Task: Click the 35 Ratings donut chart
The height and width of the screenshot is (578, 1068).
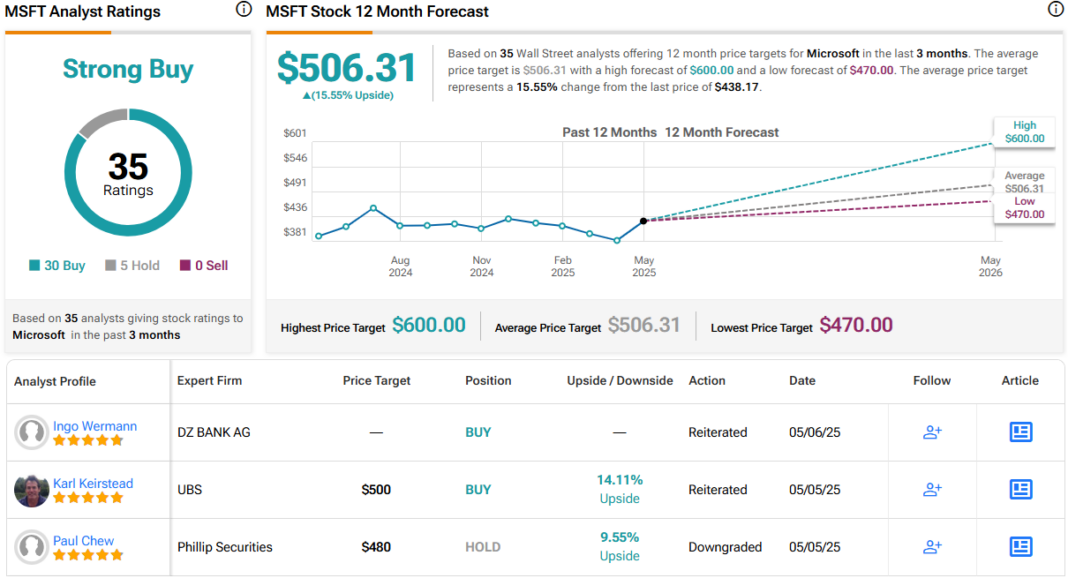Action: tap(128, 172)
